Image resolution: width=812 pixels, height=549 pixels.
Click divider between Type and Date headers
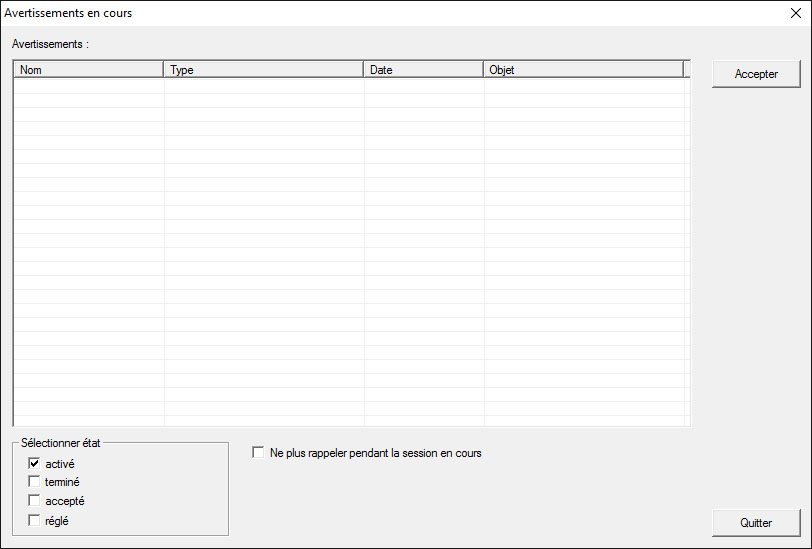point(363,70)
